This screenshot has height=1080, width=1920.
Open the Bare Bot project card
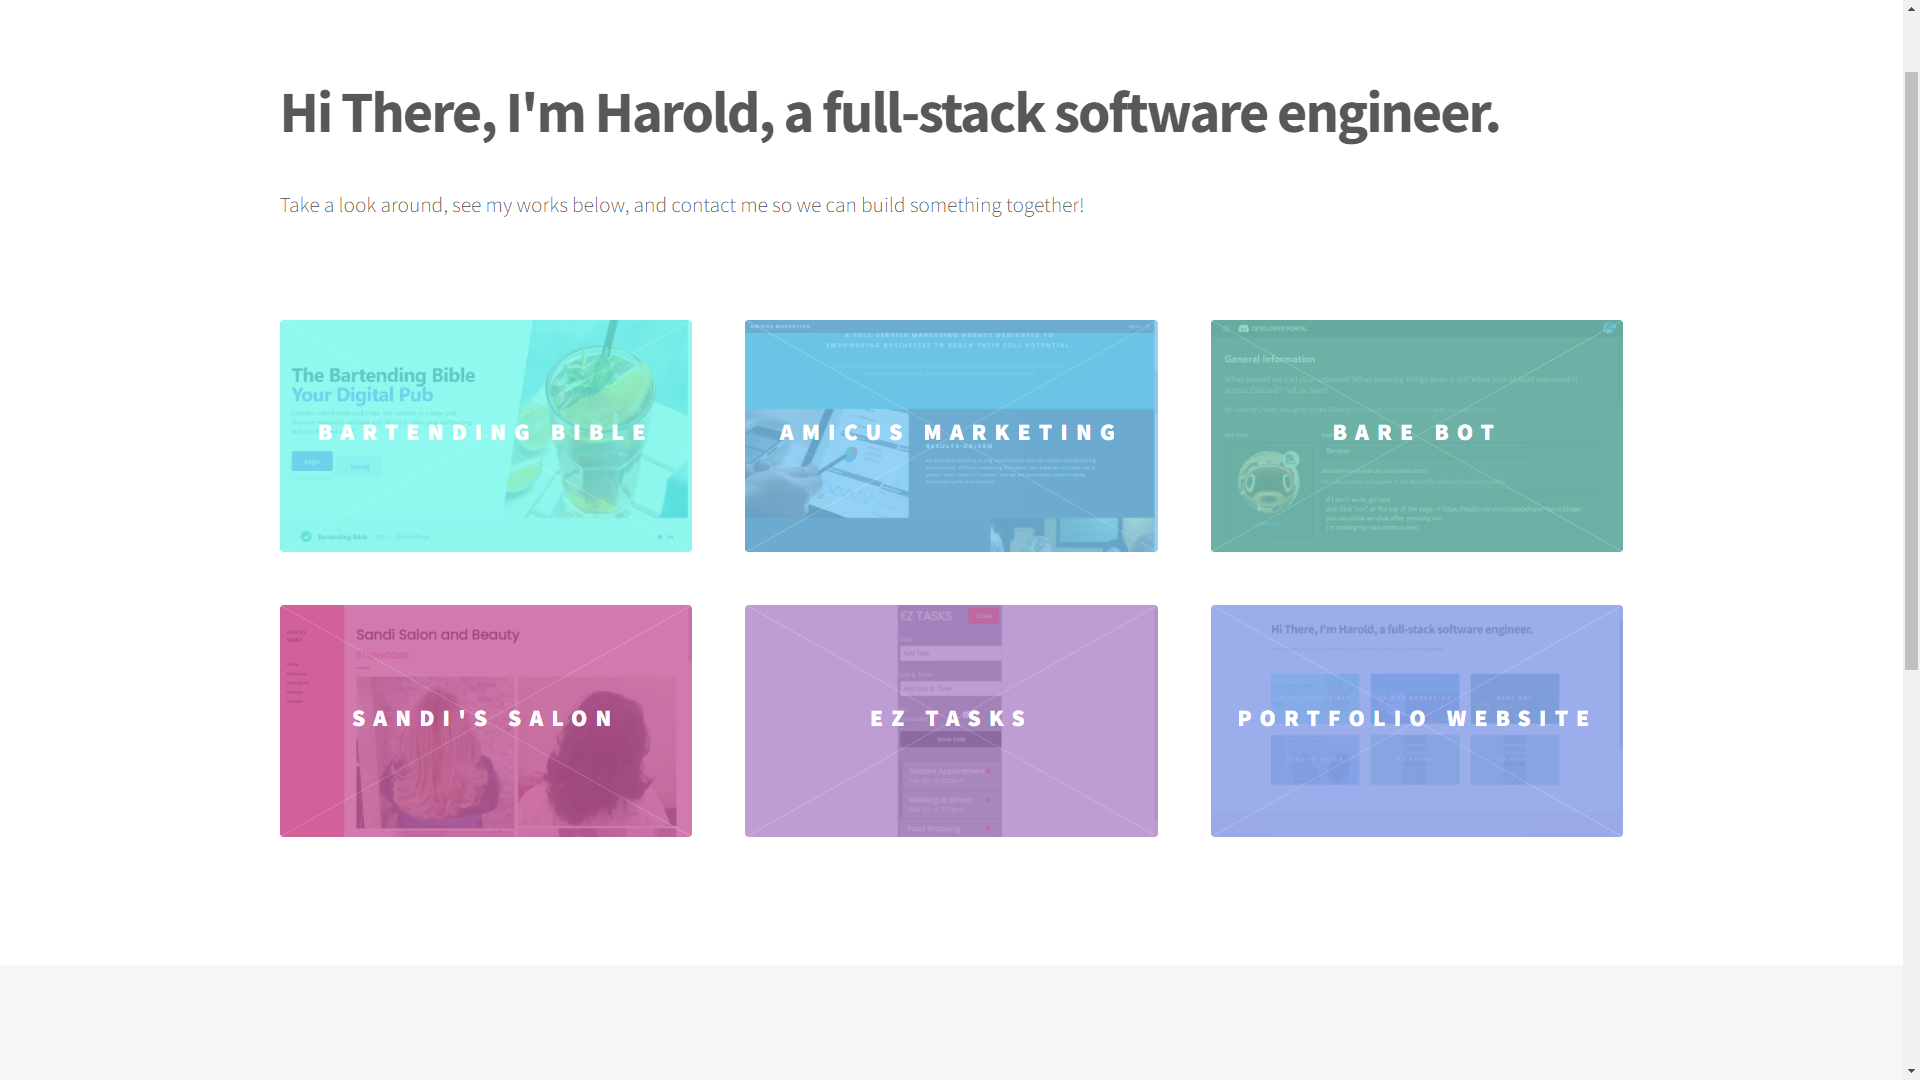pyautogui.click(x=1416, y=436)
